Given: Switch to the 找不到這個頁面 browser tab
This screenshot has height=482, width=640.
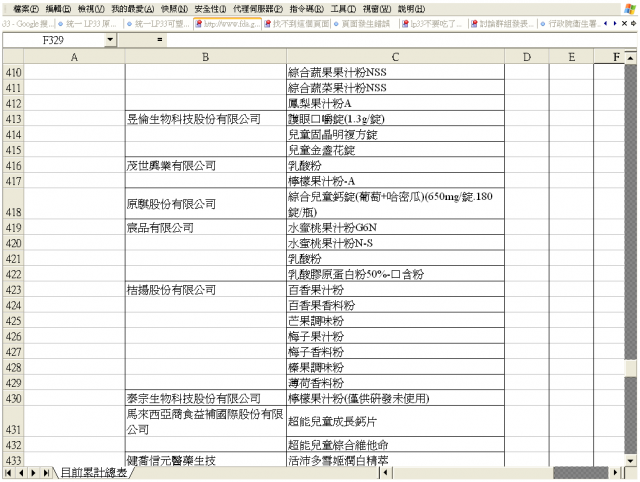Looking at the screenshot, I should pos(297,24).
